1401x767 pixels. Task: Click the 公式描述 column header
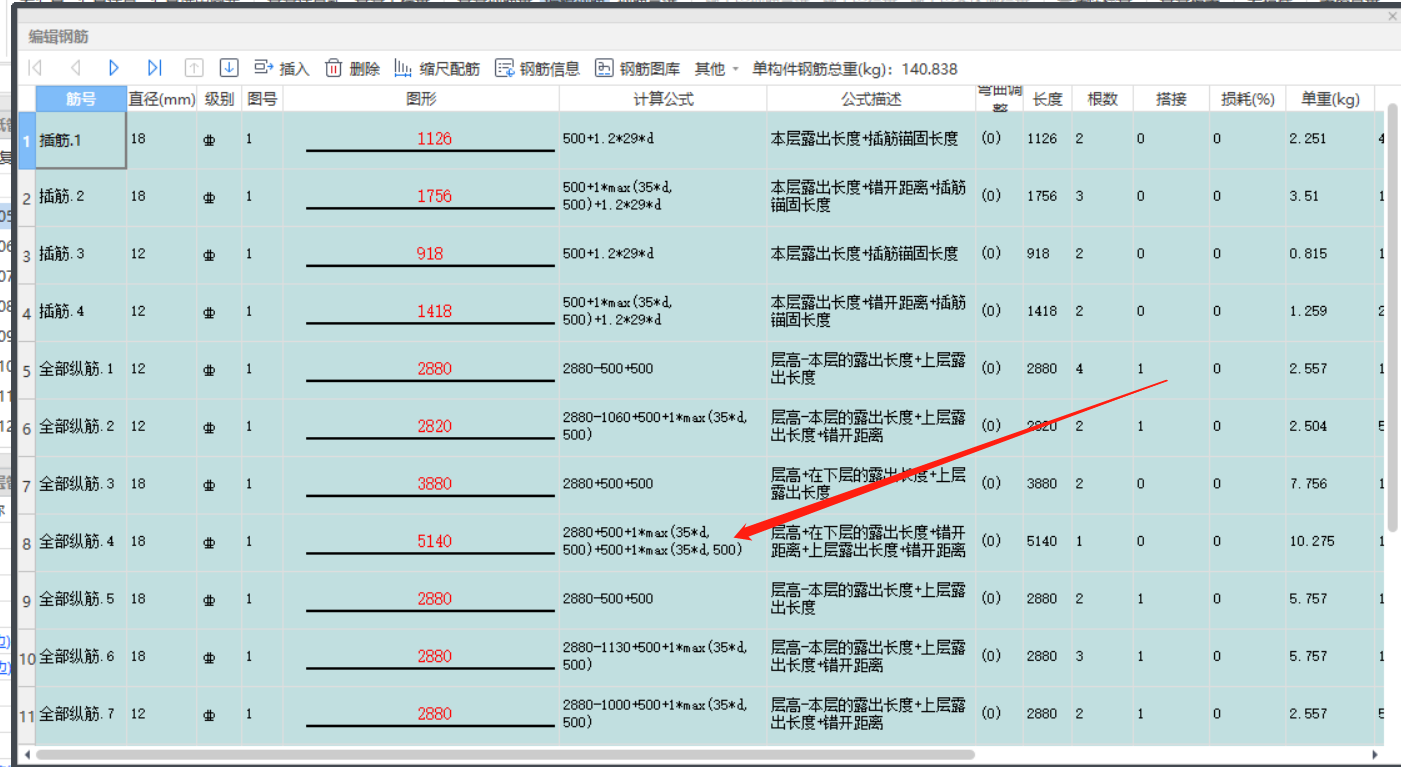(871, 98)
